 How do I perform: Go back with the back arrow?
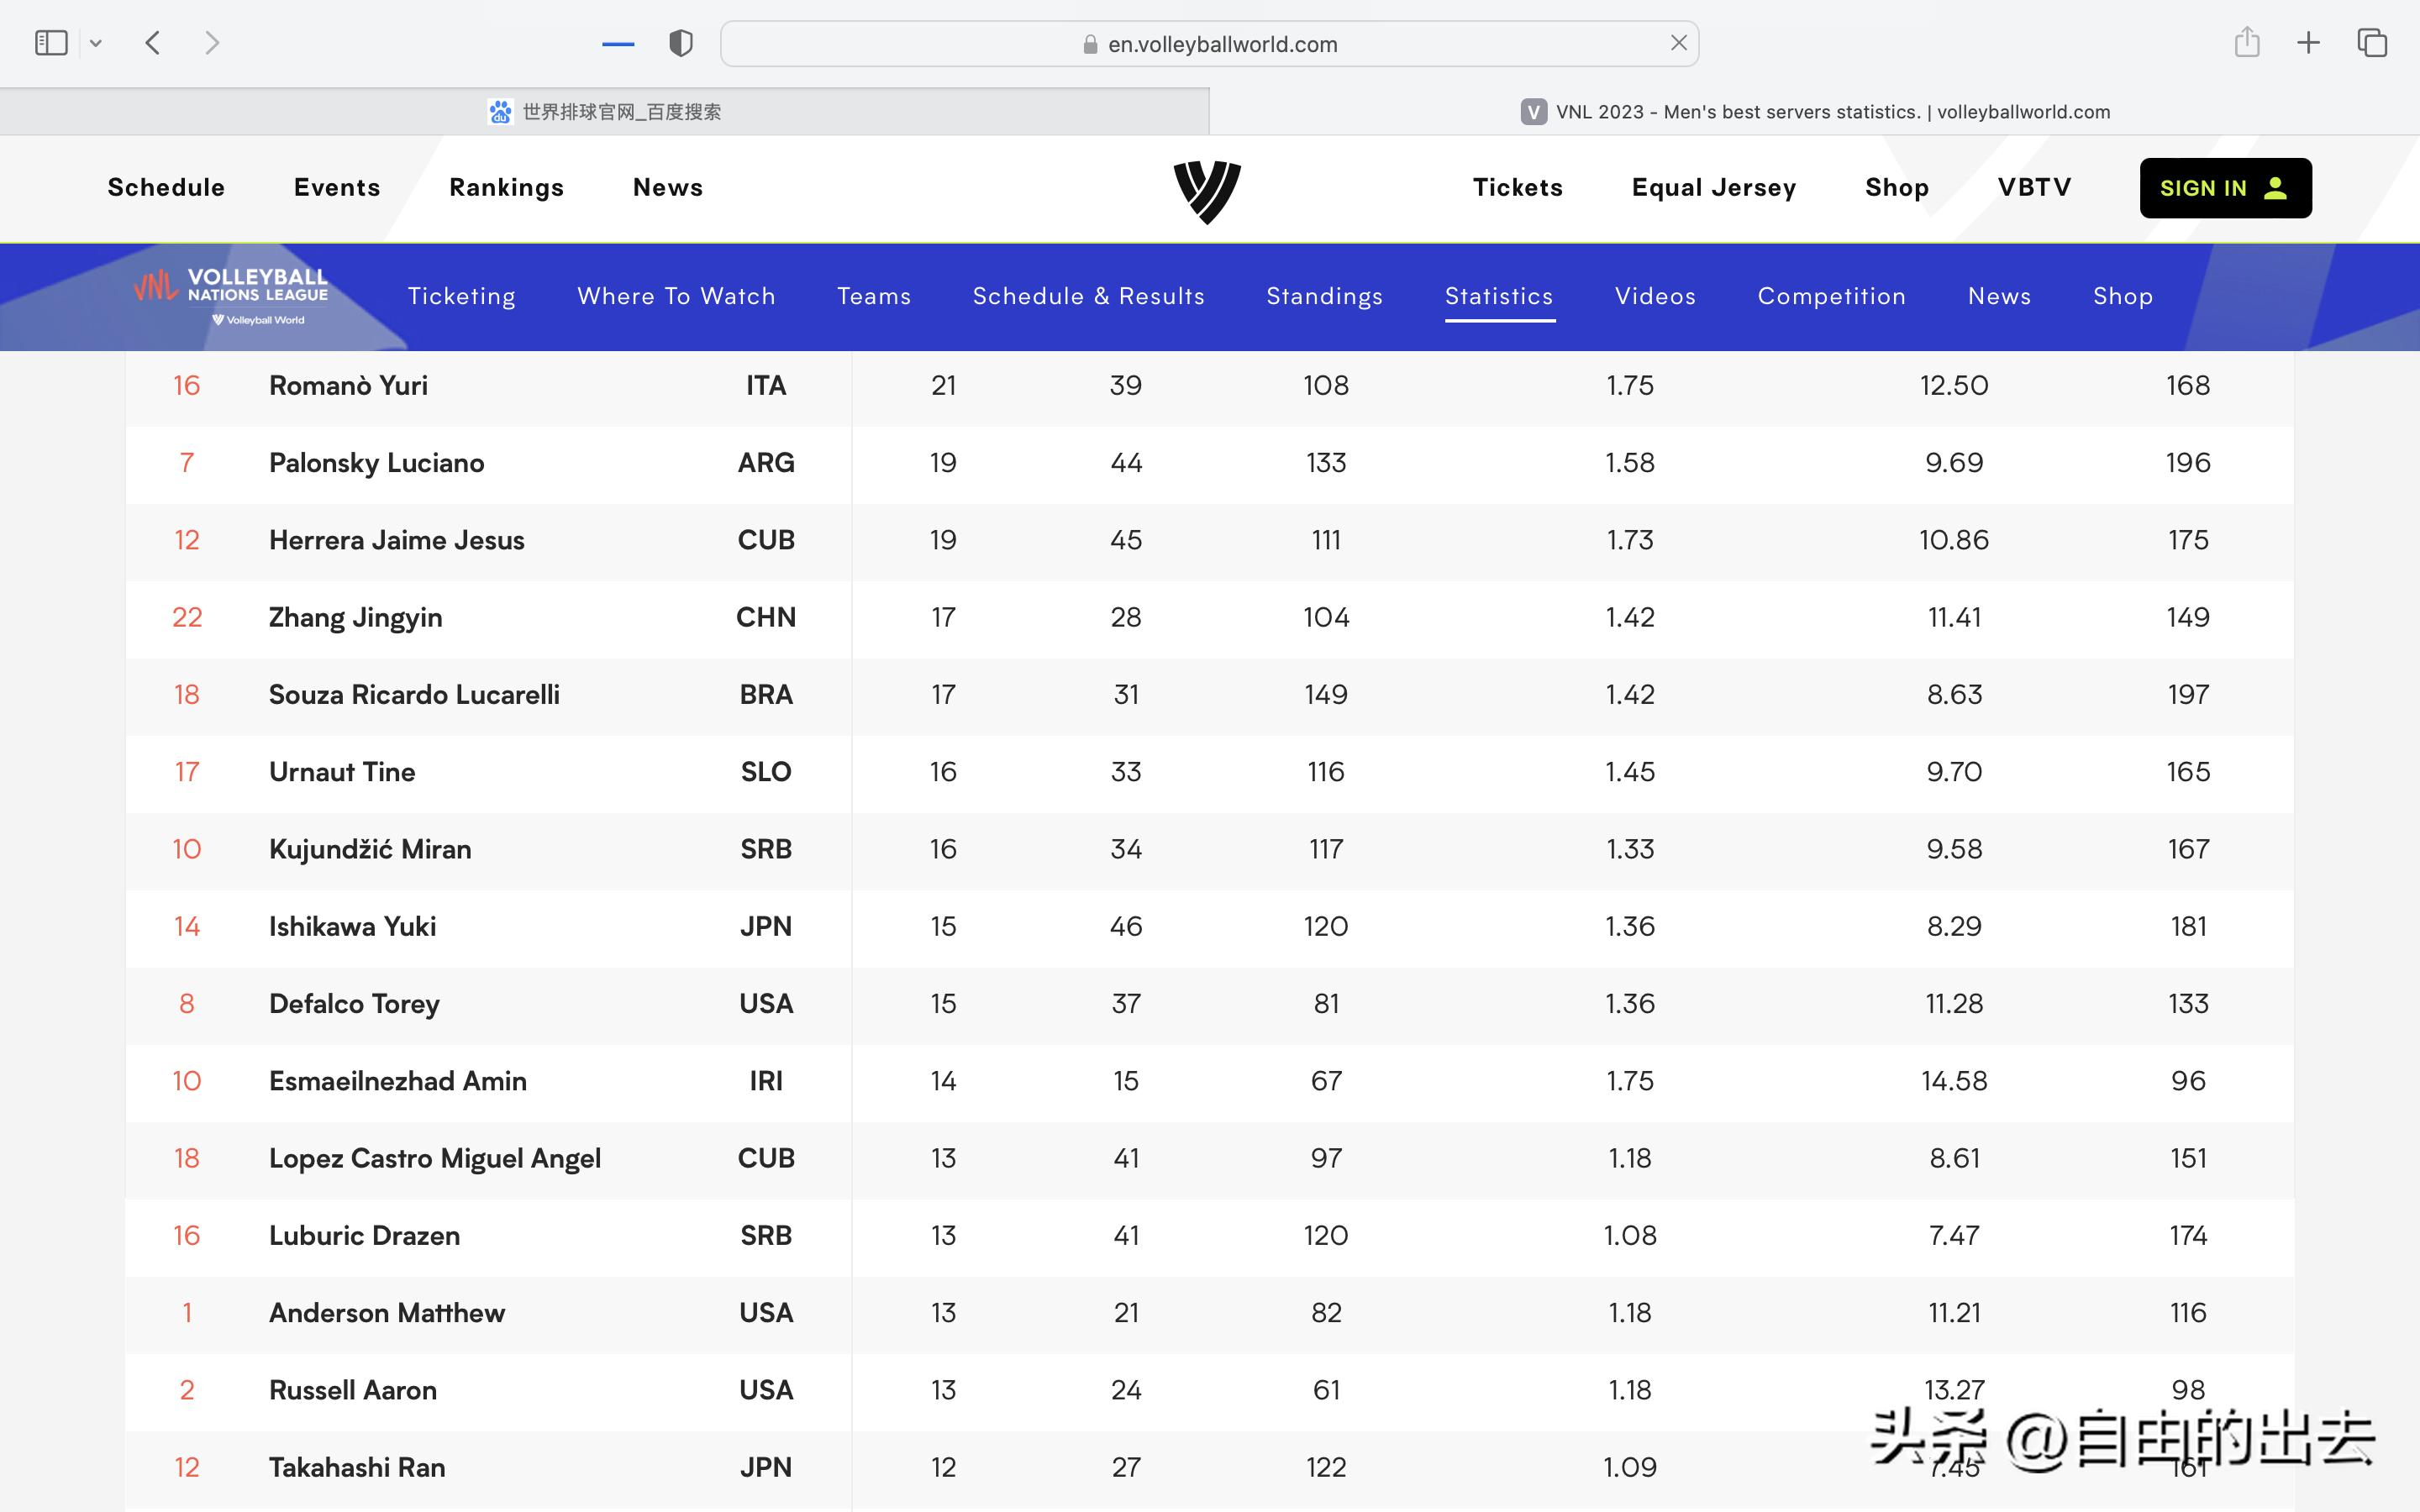[153, 43]
